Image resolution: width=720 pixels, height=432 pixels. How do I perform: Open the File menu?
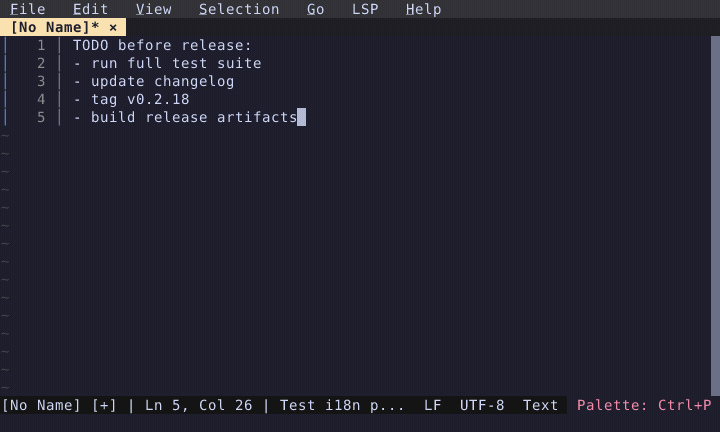[27, 9]
